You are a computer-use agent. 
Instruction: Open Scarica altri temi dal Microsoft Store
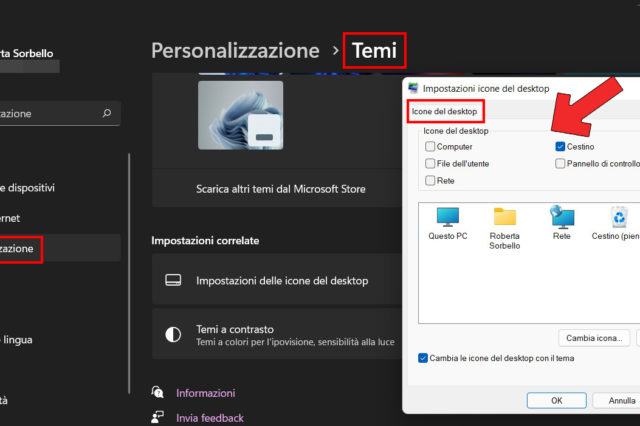(277, 189)
